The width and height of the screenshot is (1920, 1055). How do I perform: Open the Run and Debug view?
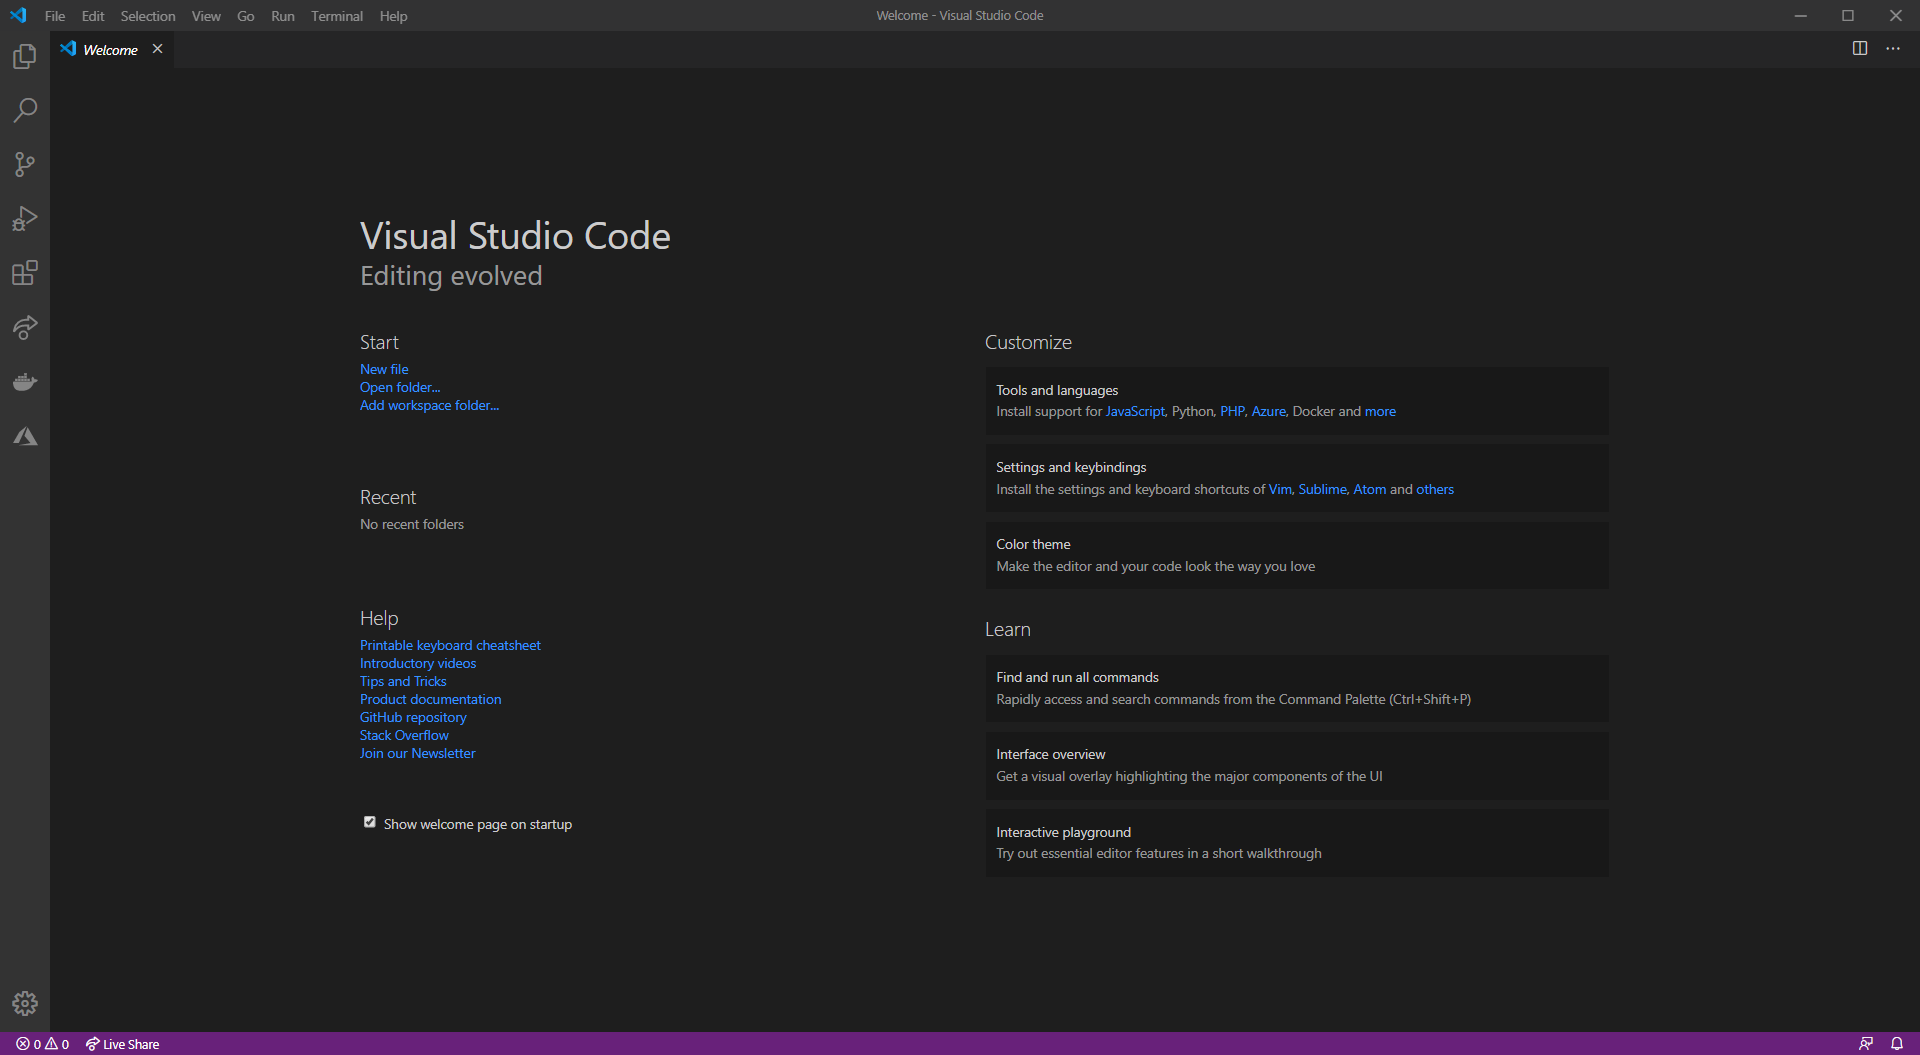click(24, 219)
